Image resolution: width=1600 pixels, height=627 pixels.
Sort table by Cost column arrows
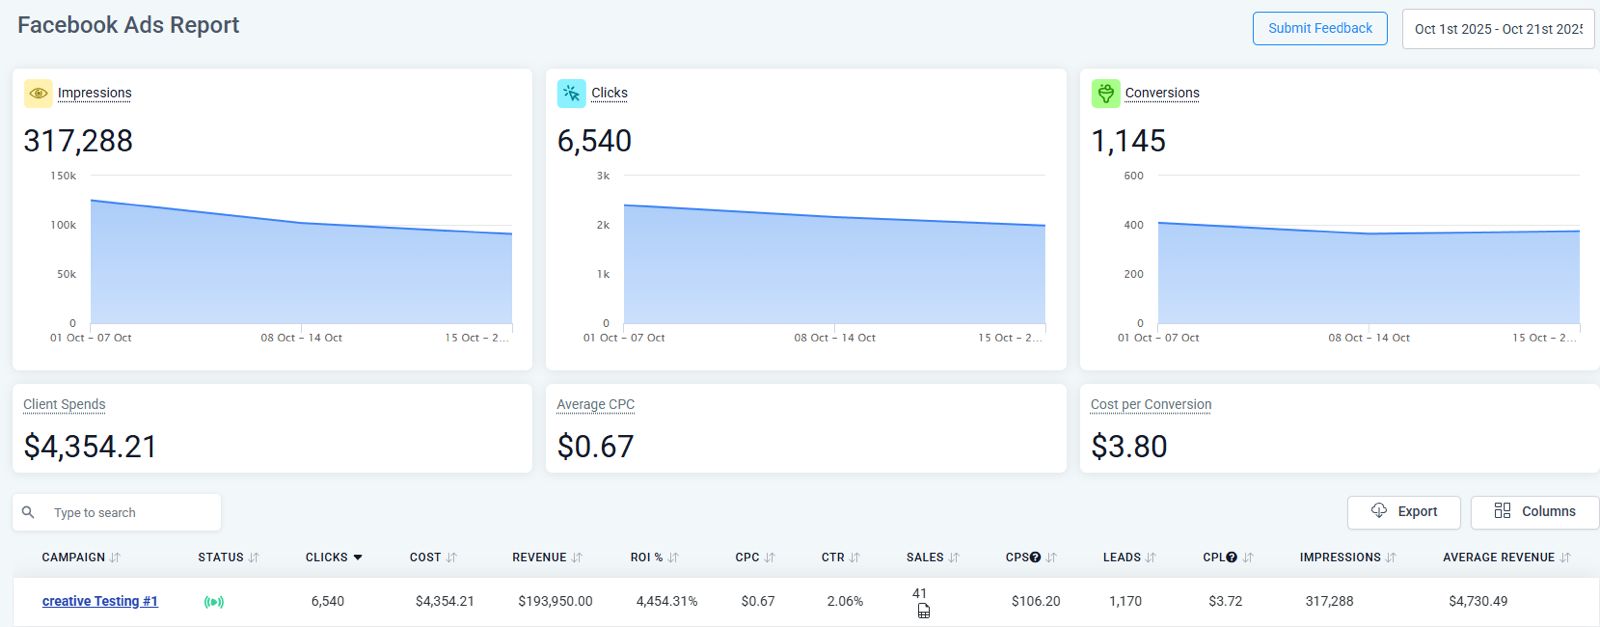451,557
